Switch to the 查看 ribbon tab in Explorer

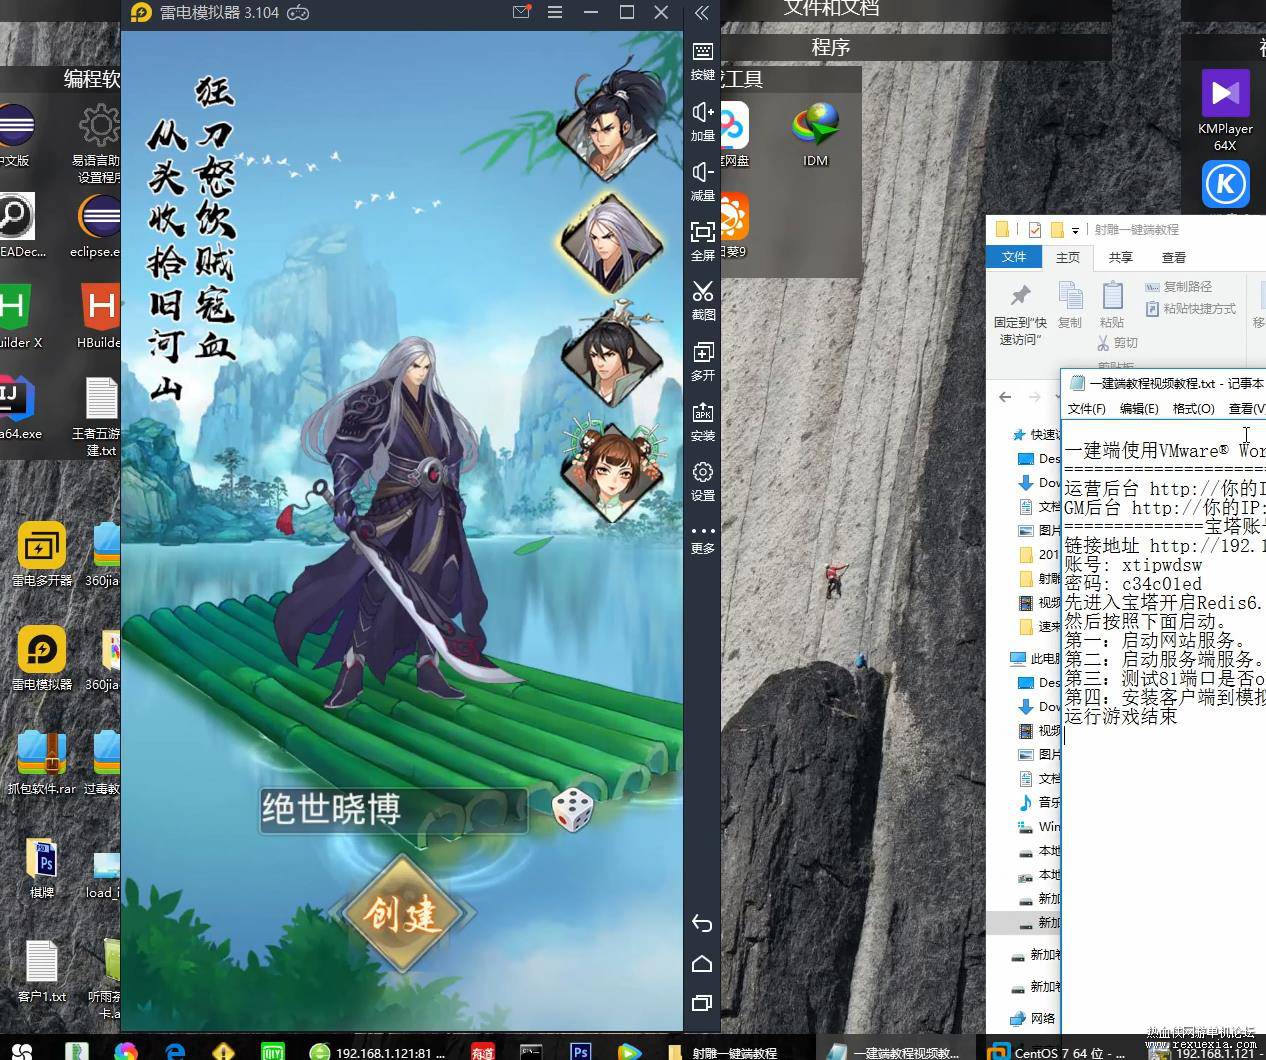click(x=1174, y=257)
